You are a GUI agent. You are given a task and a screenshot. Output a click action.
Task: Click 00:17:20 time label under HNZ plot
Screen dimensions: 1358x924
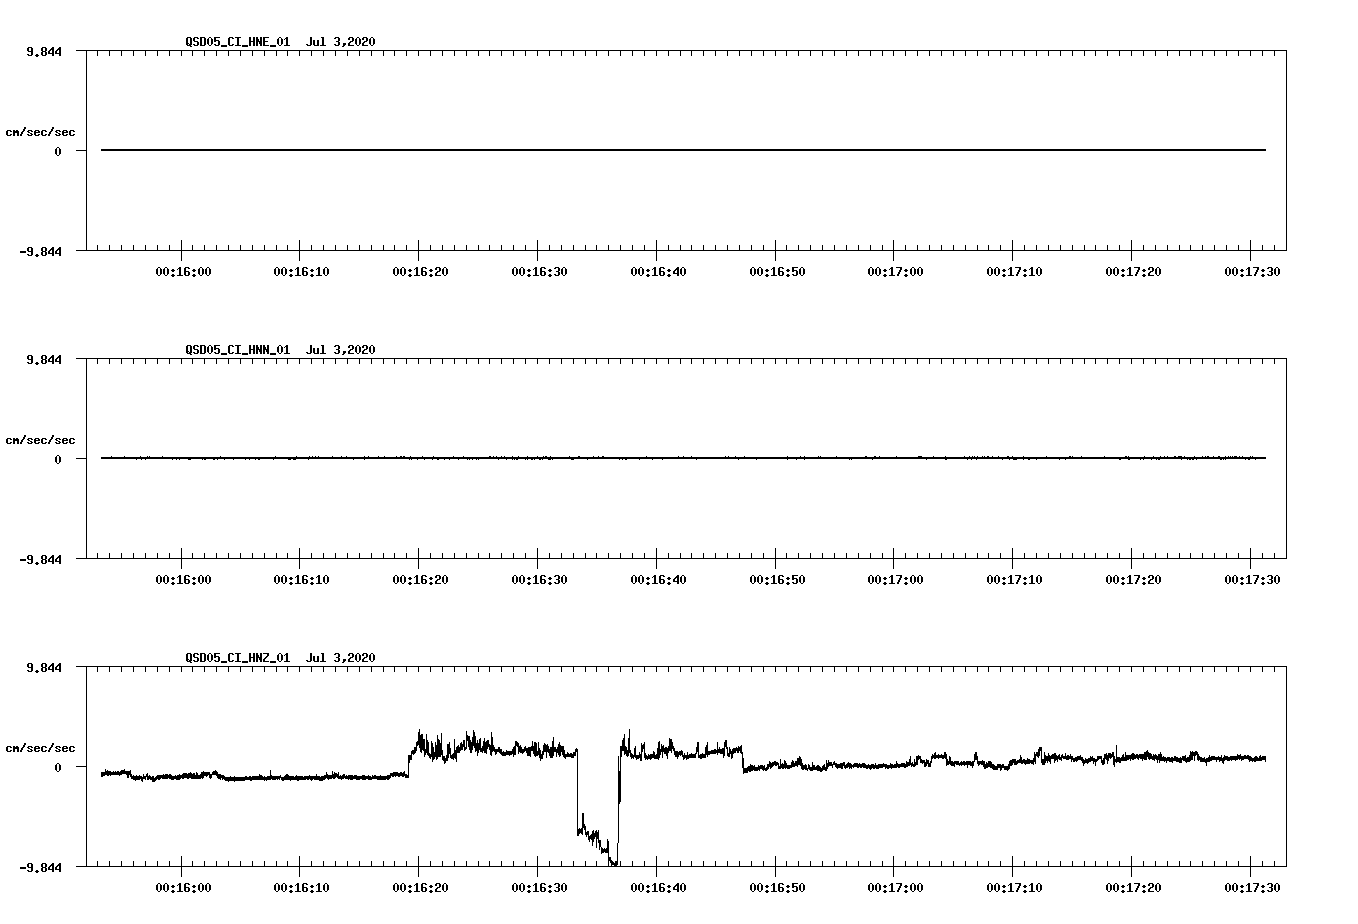coord(1132,887)
